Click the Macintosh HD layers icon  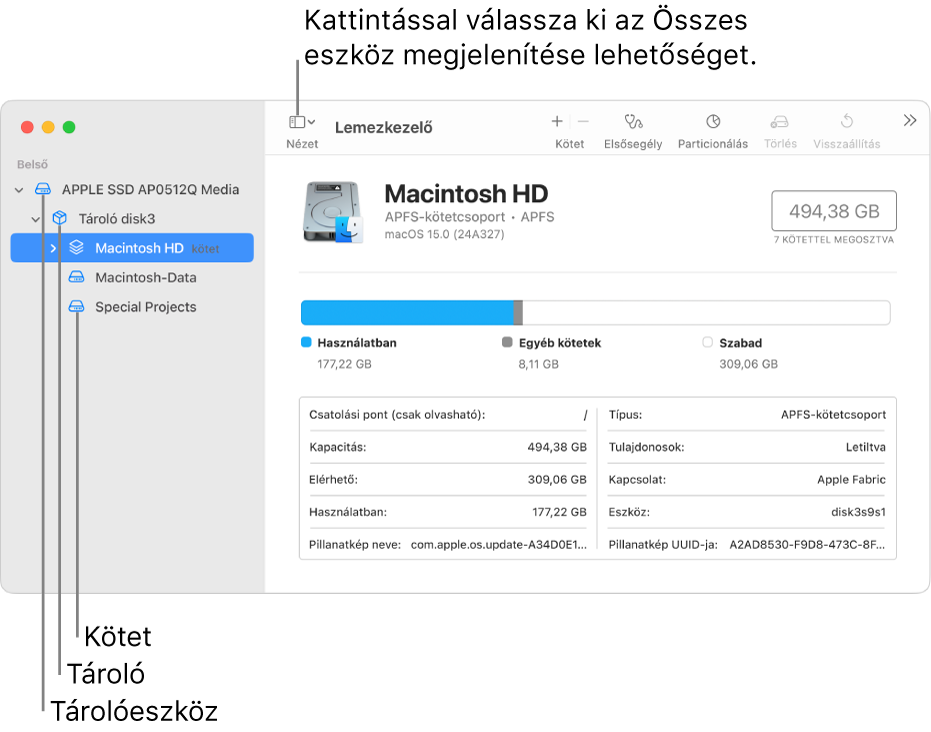76,247
